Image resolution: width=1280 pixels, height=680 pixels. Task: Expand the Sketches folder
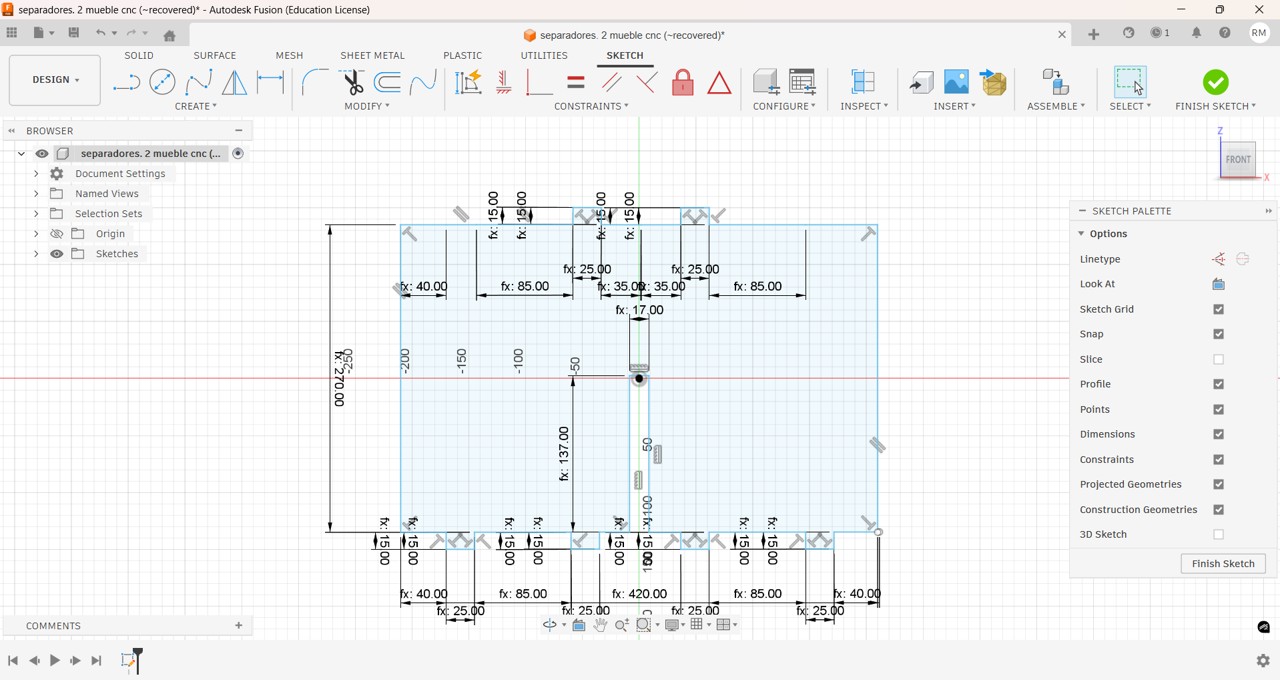36,254
